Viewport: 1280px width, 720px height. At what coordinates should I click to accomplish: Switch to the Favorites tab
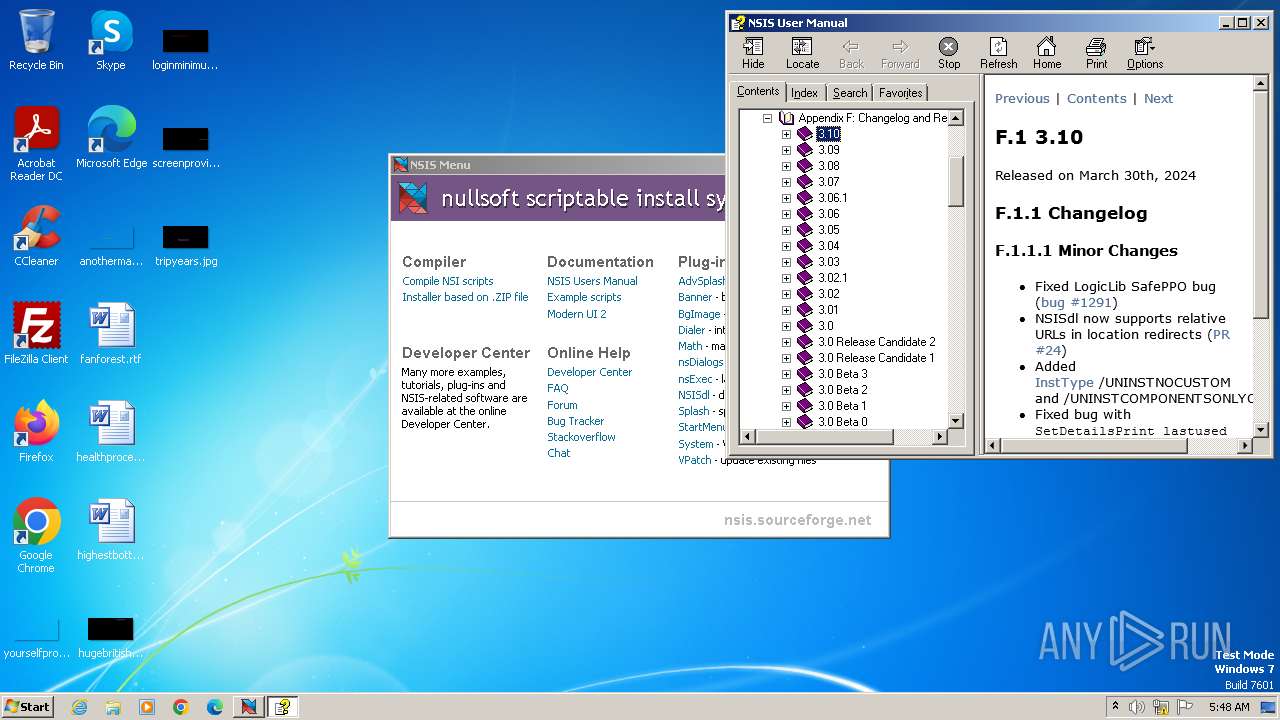pos(900,93)
